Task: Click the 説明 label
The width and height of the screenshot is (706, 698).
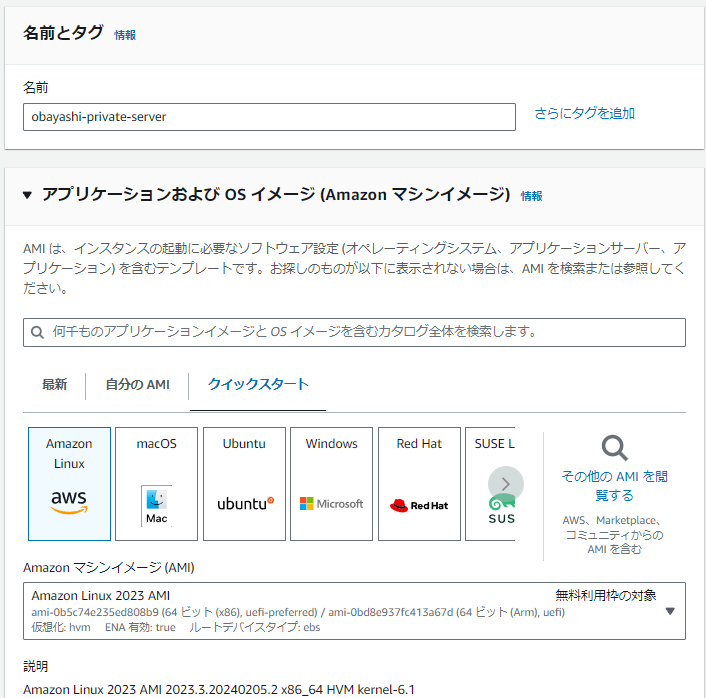Action: click(36, 666)
